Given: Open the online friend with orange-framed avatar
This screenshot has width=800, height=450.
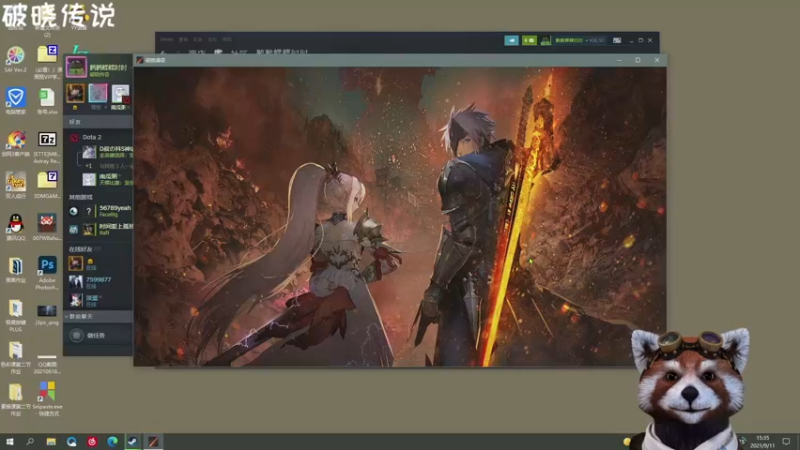Looking at the screenshot, I should click(100, 264).
